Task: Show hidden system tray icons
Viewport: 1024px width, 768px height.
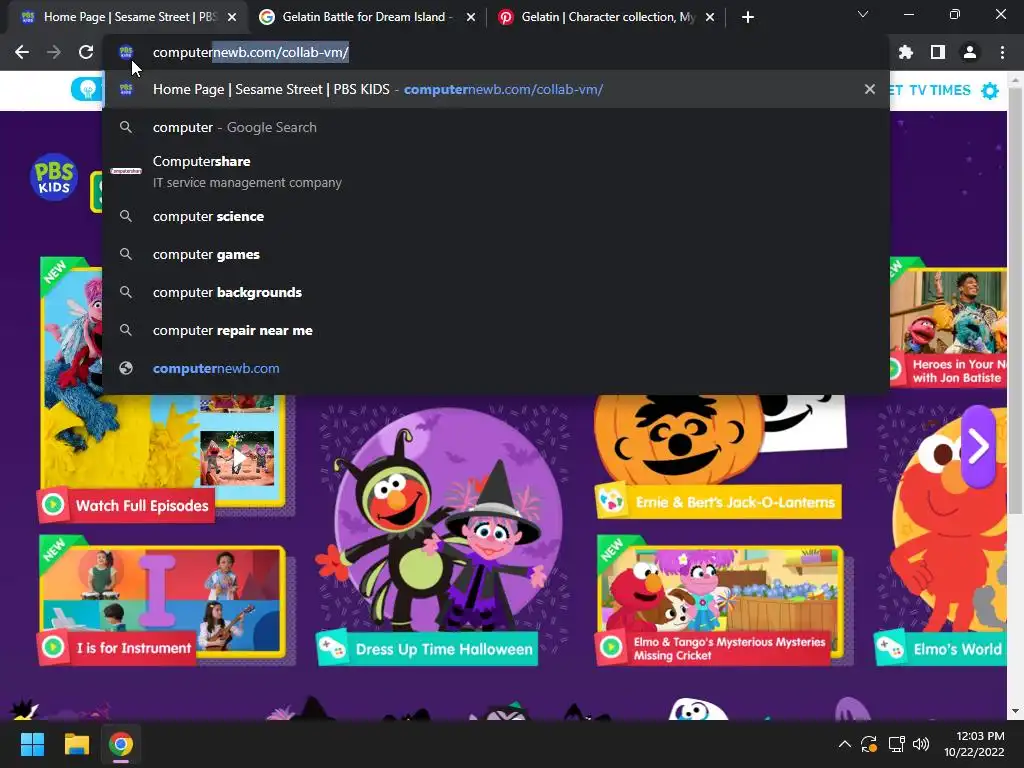Action: pyautogui.click(x=844, y=744)
